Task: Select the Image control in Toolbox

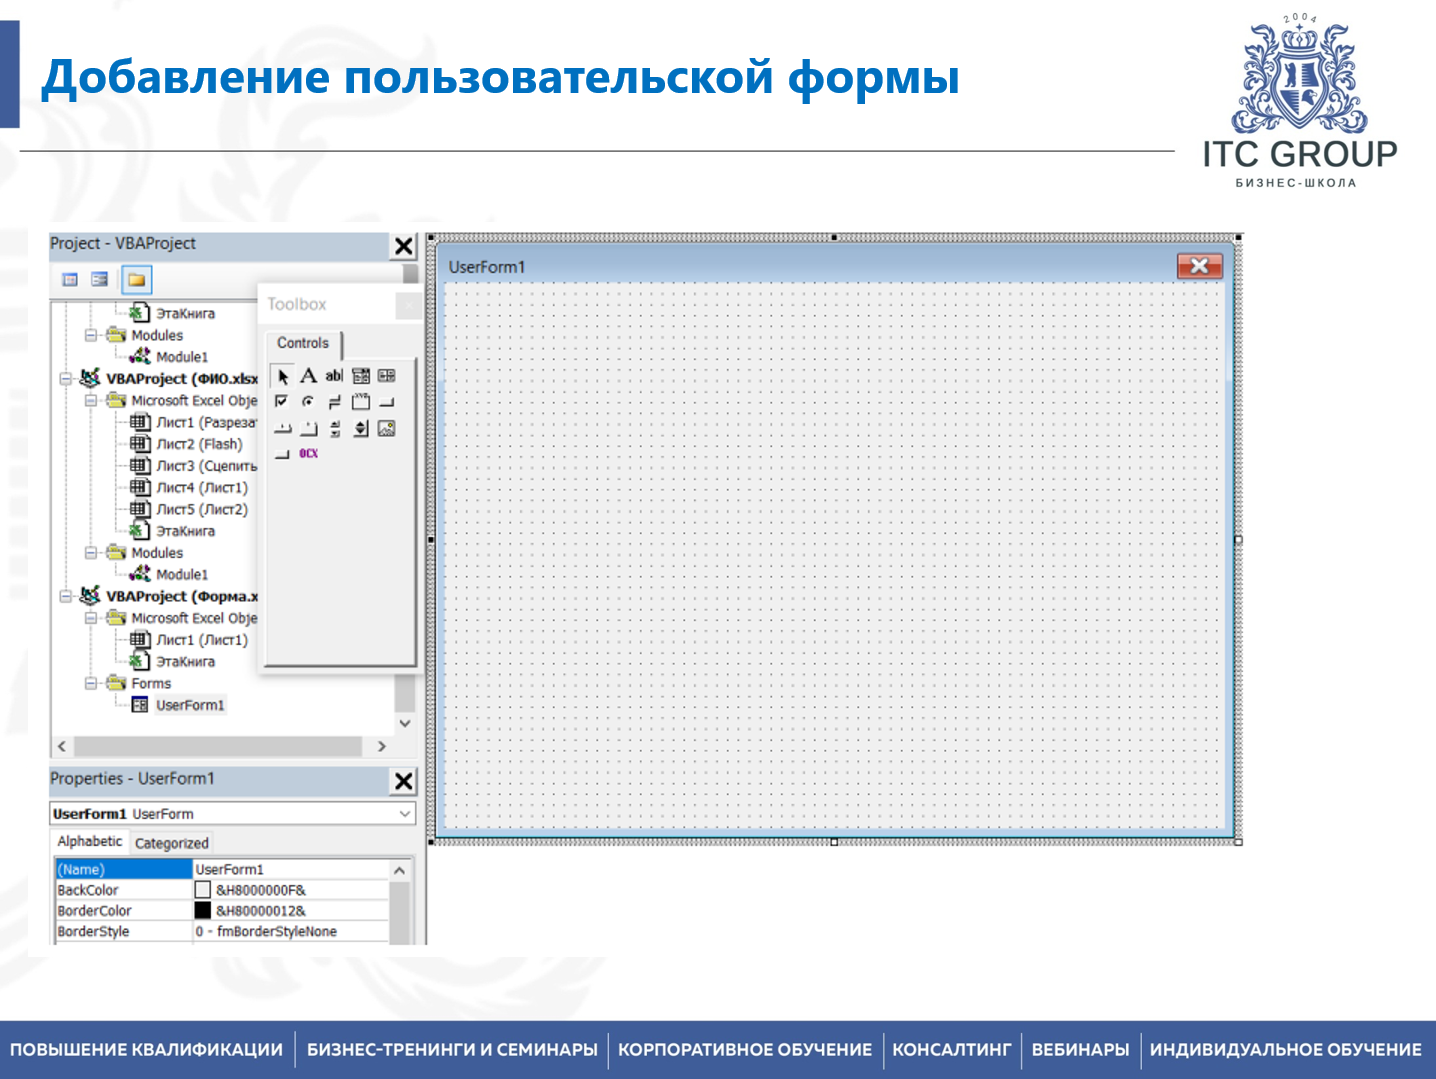Action: click(387, 429)
